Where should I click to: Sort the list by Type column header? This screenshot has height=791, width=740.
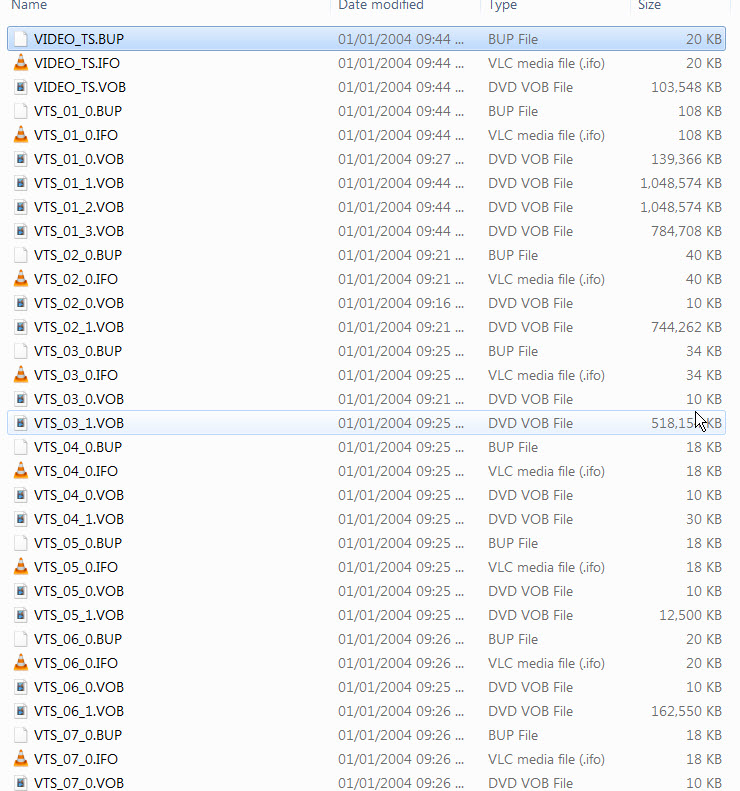[503, 6]
